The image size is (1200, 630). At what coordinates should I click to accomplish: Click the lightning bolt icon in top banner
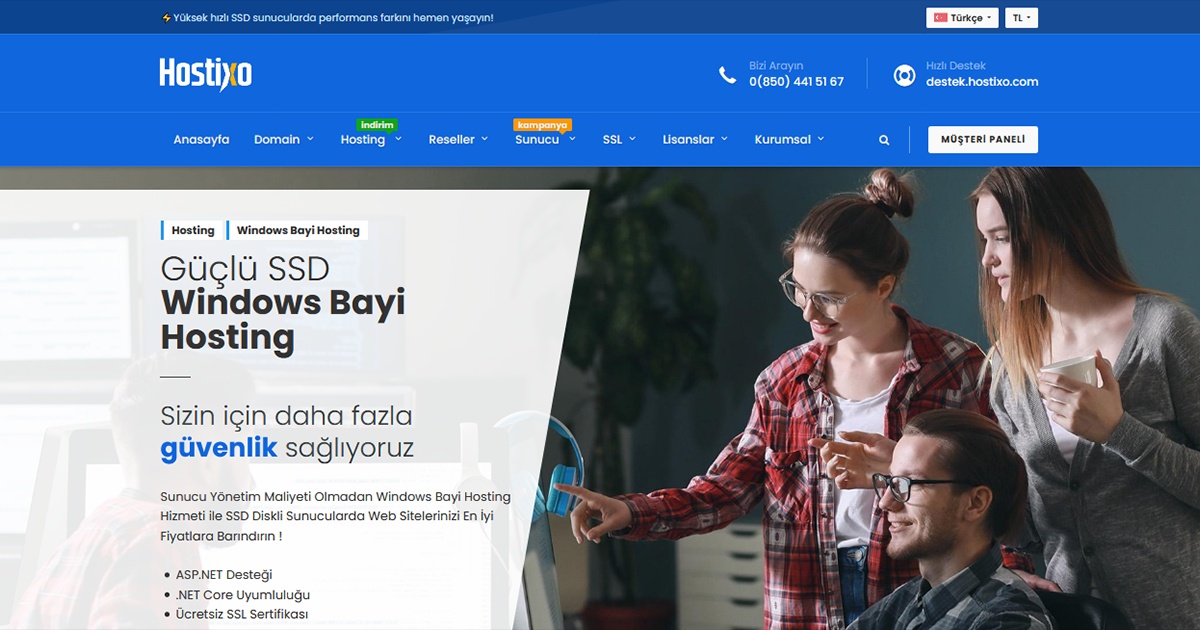point(165,17)
